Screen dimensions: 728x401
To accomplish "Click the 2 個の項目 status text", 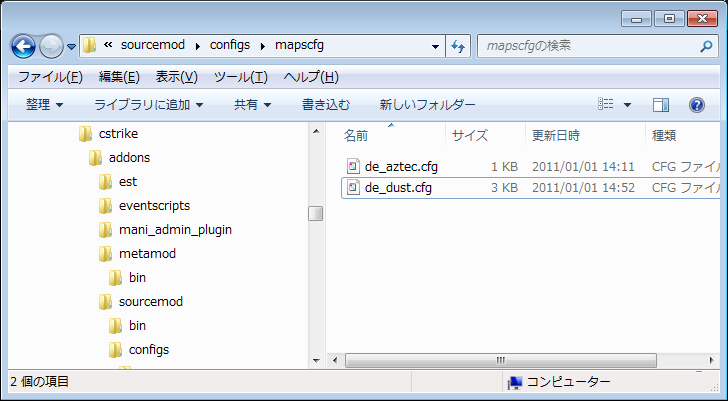I will [x=39, y=382].
